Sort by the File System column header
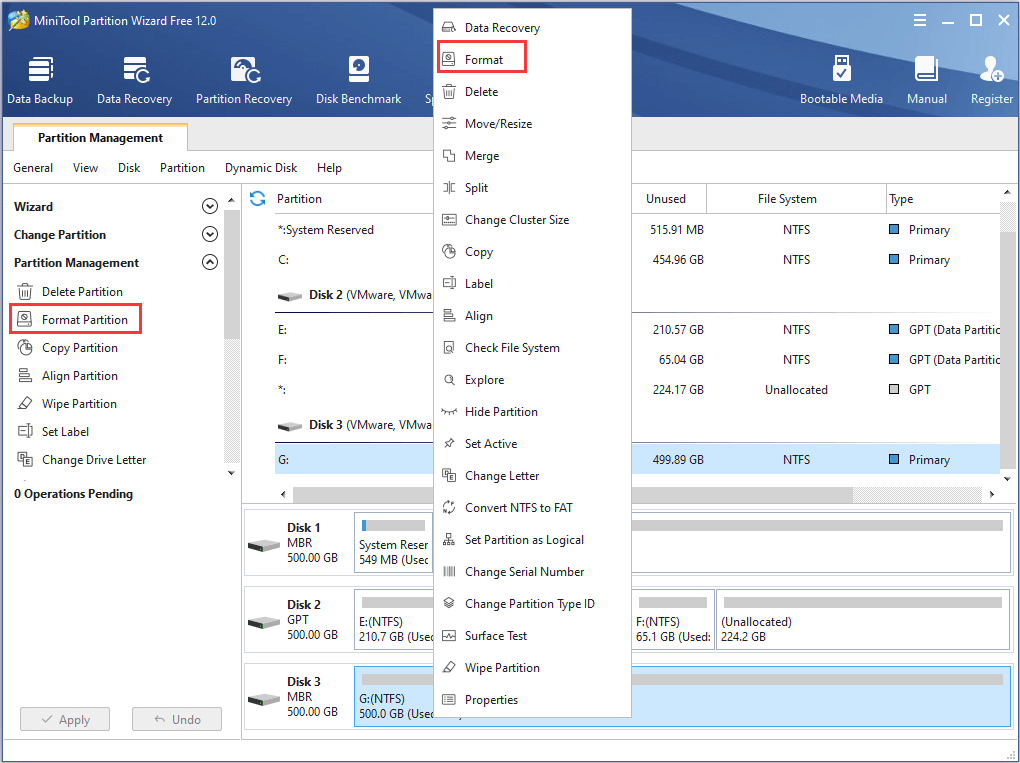The height and width of the screenshot is (763, 1020). (796, 198)
